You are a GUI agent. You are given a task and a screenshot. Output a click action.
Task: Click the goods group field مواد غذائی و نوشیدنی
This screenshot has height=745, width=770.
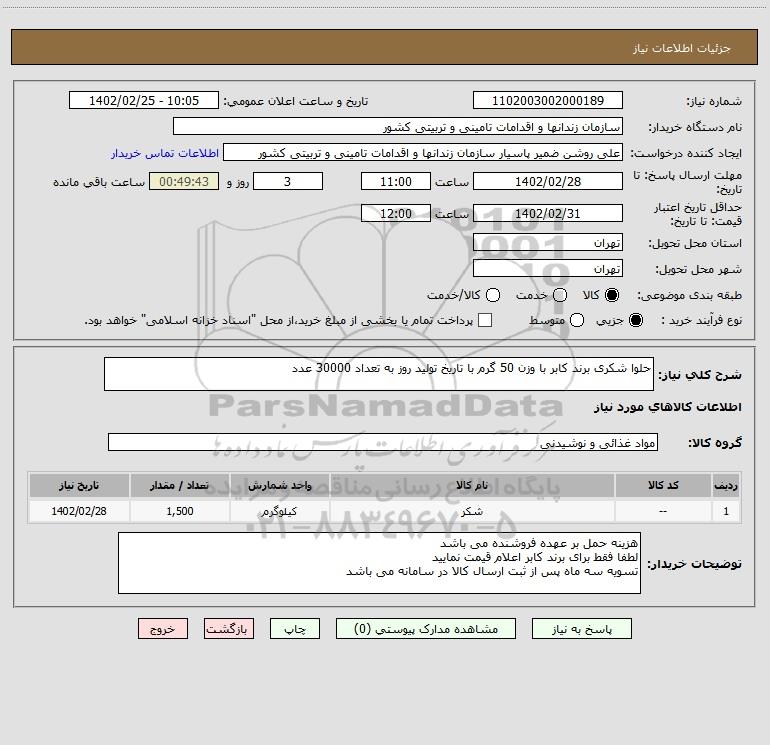383,442
